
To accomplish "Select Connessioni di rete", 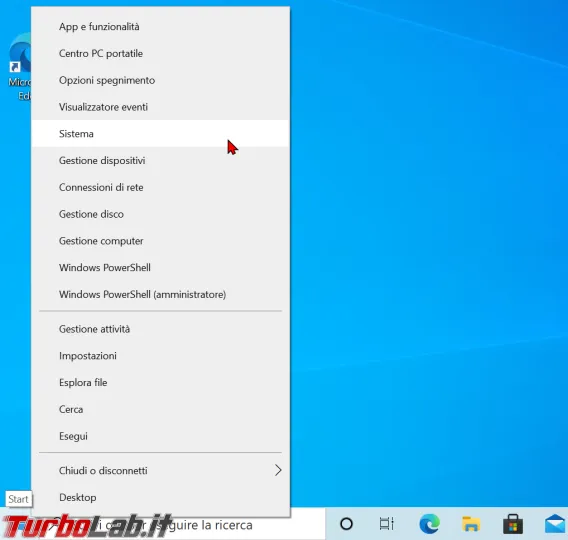I will [x=160, y=187].
